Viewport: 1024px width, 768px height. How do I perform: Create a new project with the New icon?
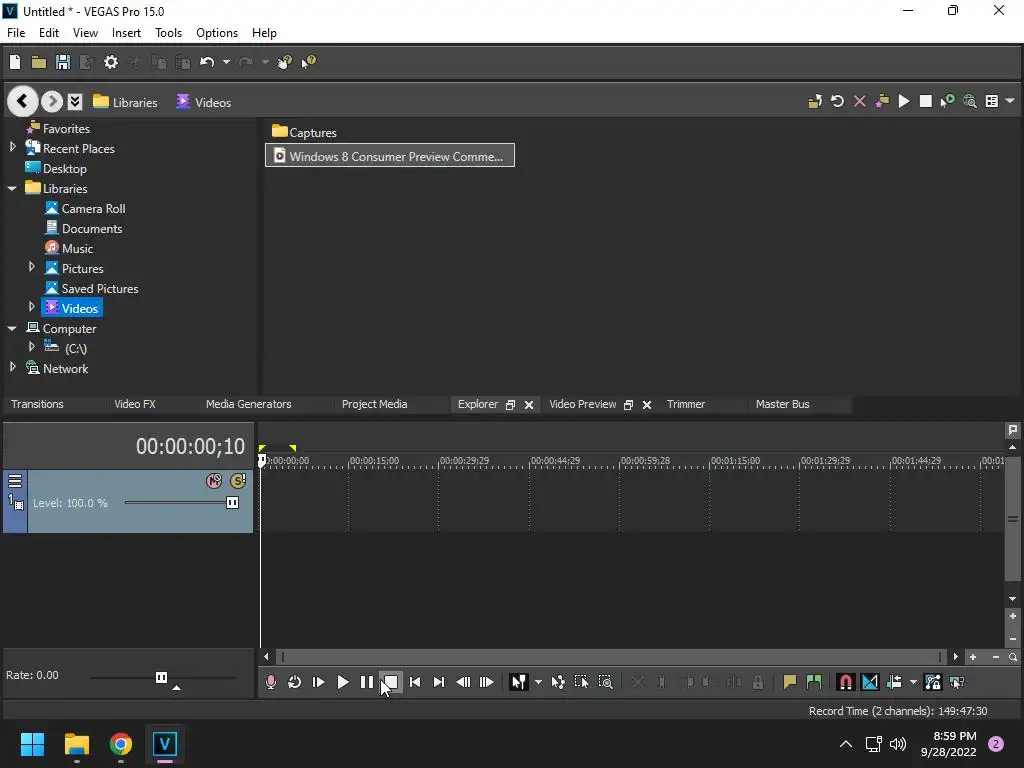coord(15,62)
